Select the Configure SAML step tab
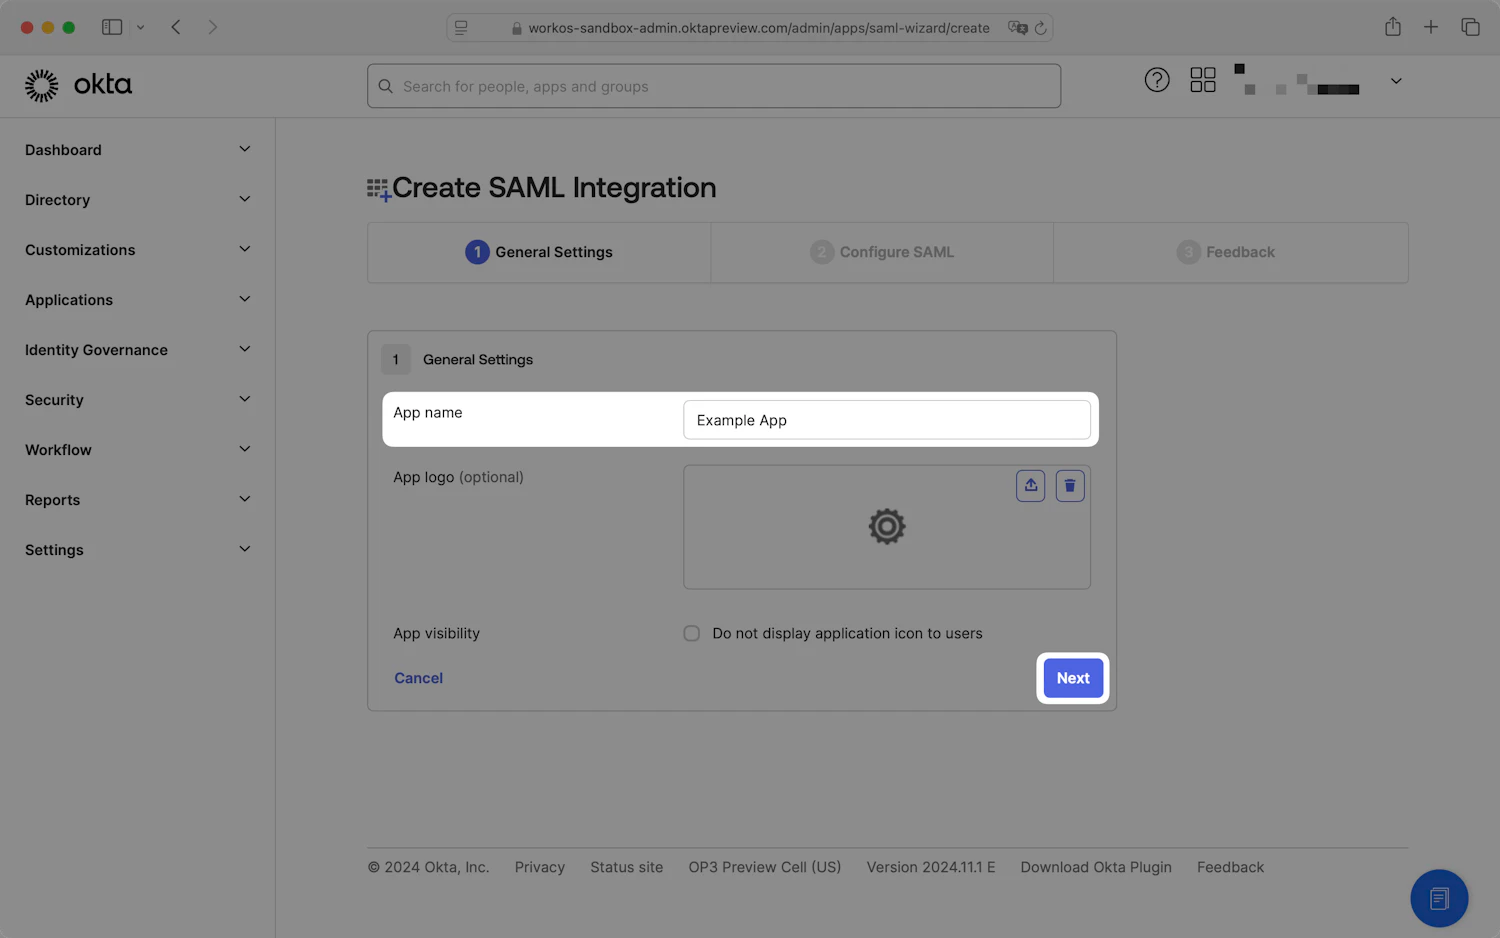 click(x=882, y=252)
